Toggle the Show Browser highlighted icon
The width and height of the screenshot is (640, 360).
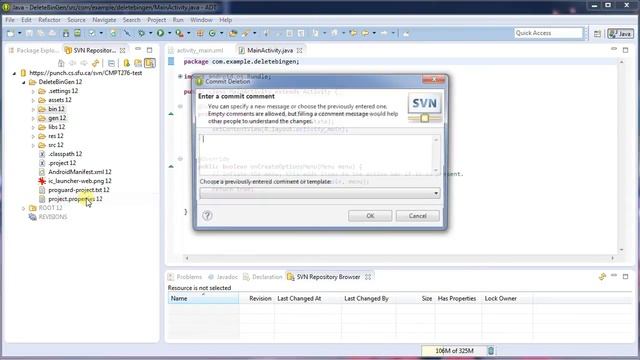[150, 63]
